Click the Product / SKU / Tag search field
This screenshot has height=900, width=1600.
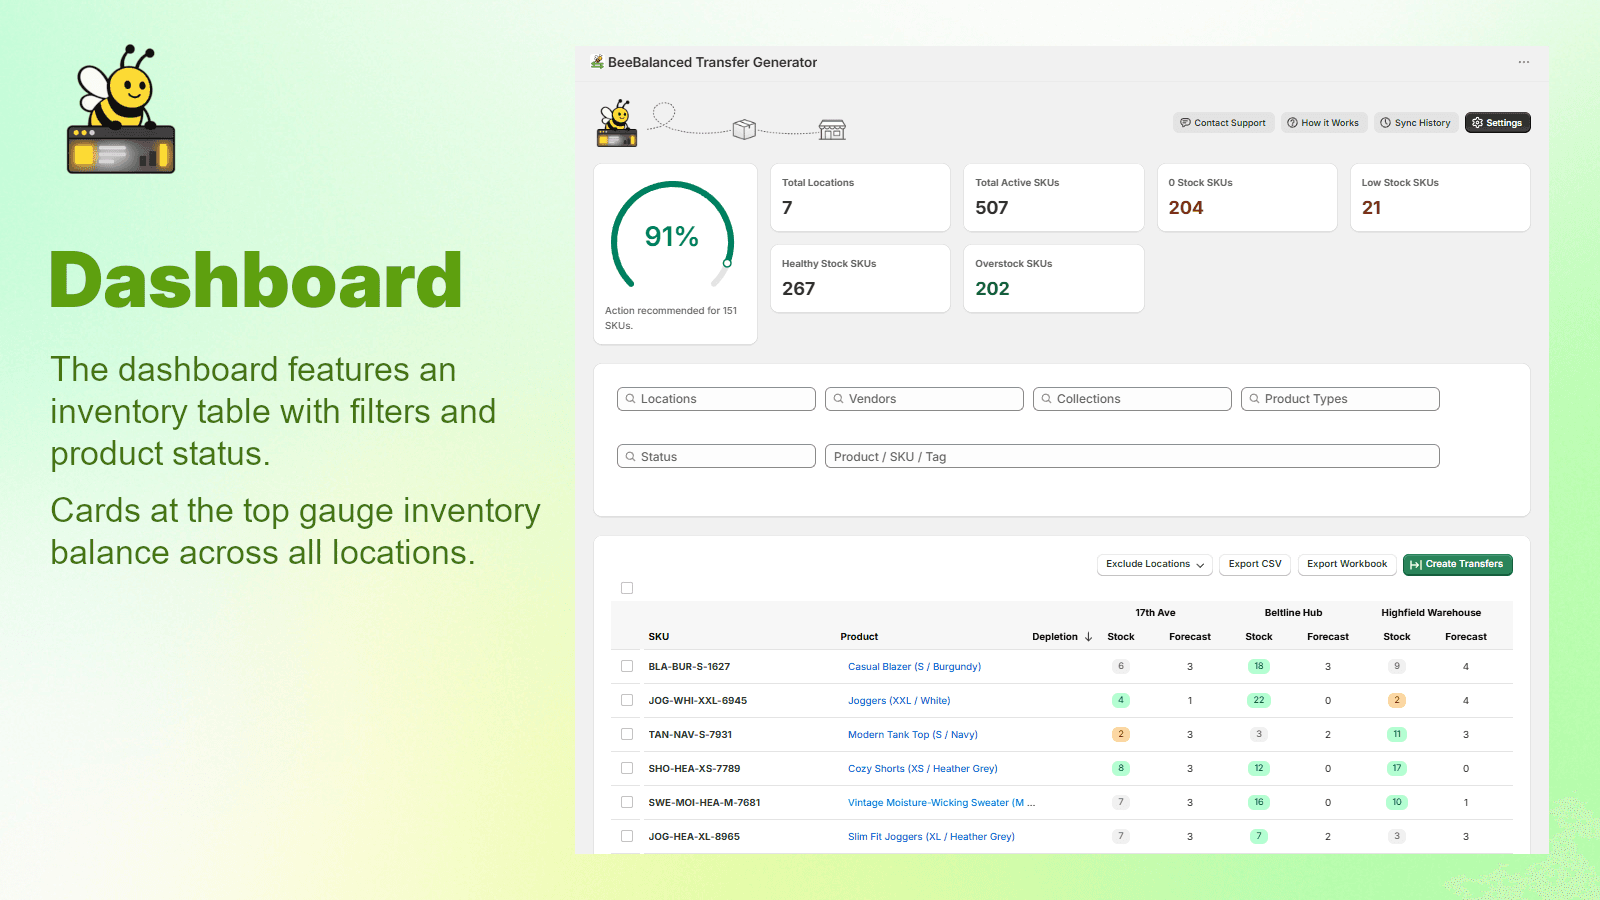click(1132, 456)
